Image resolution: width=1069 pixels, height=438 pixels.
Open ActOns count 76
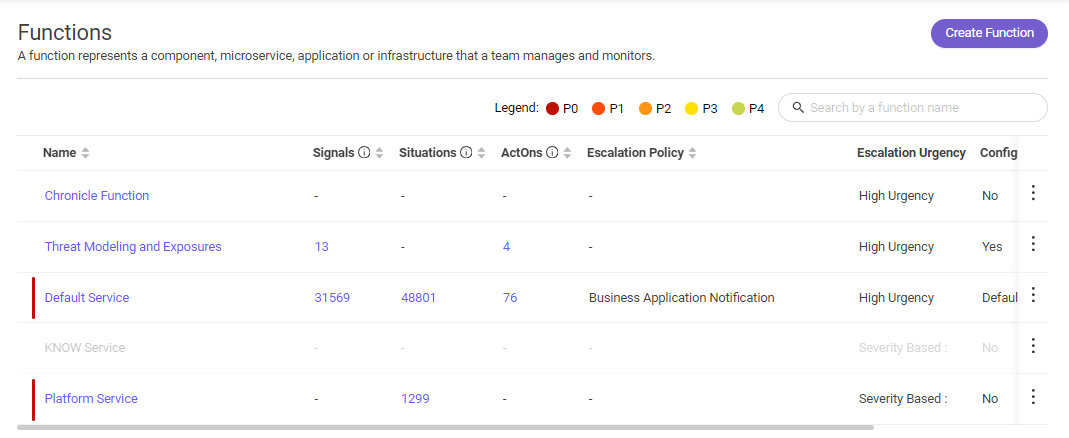tap(510, 297)
